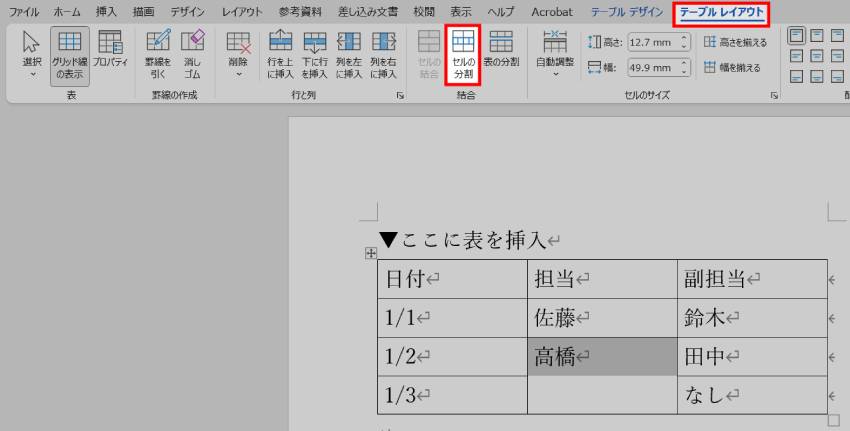Image resolution: width=850 pixels, height=431 pixels.
Task: Click the 表の分割 (Split Table) icon
Action: [x=500, y=54]
